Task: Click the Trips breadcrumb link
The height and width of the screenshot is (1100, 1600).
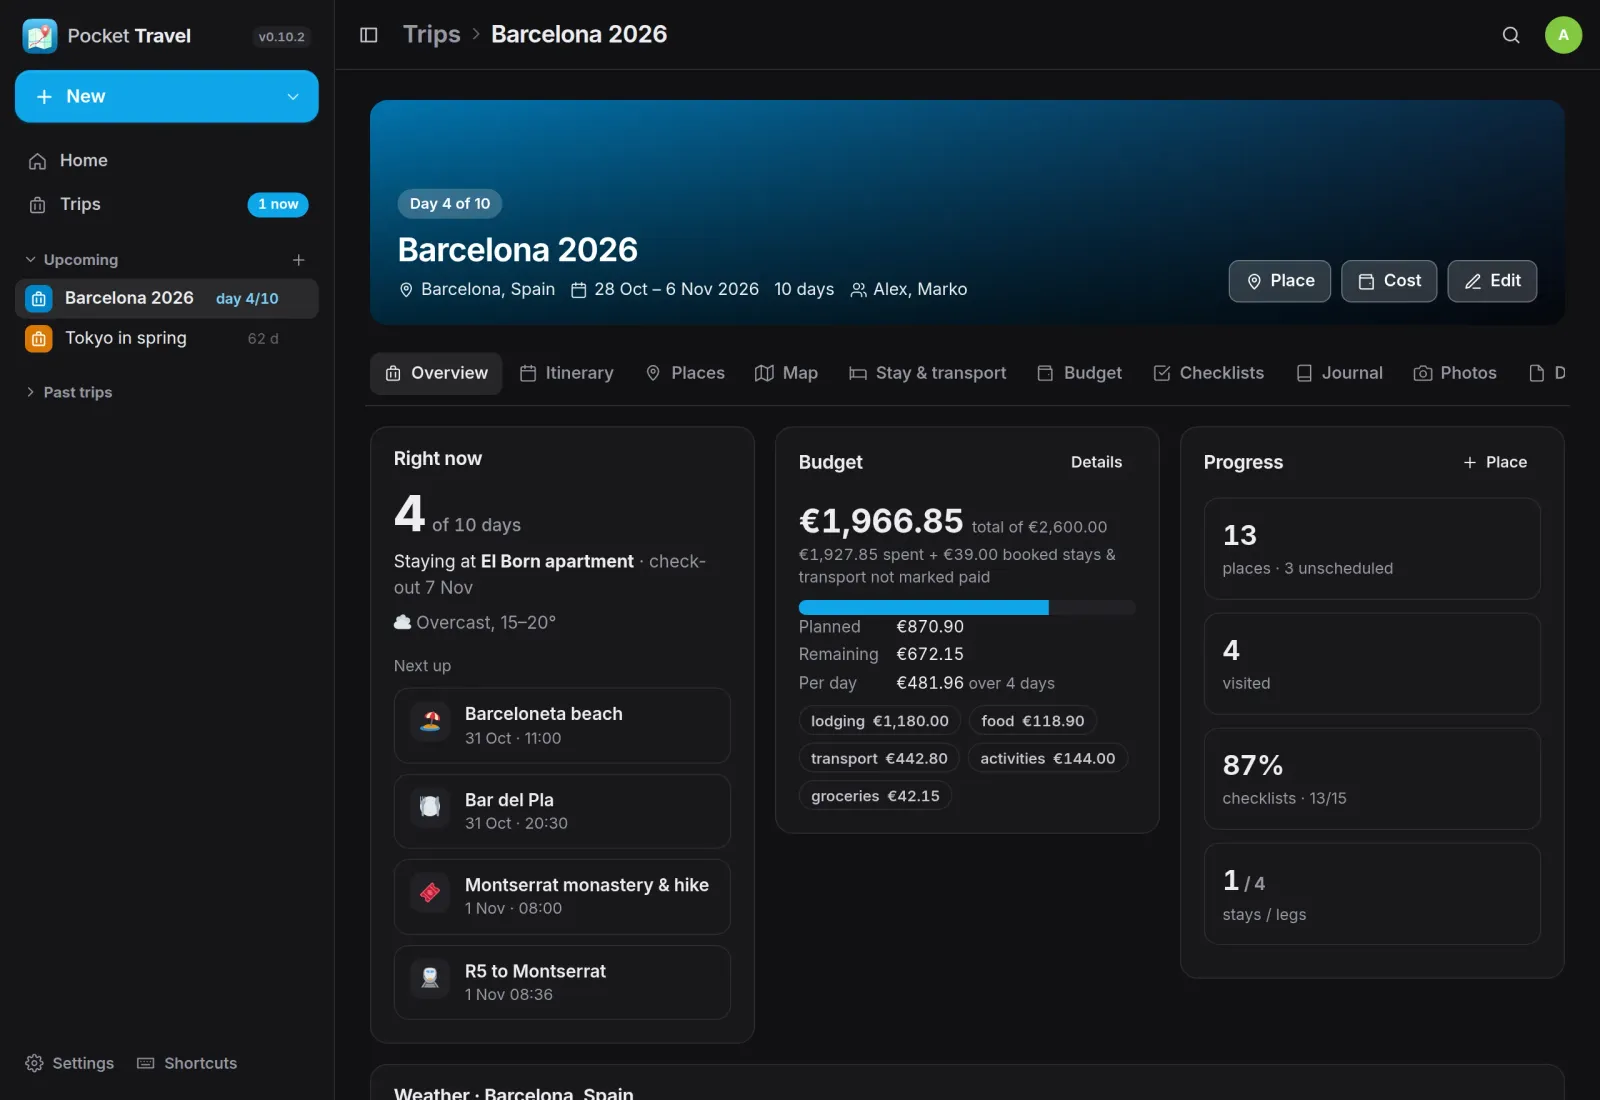Action: tap(431, 35)
